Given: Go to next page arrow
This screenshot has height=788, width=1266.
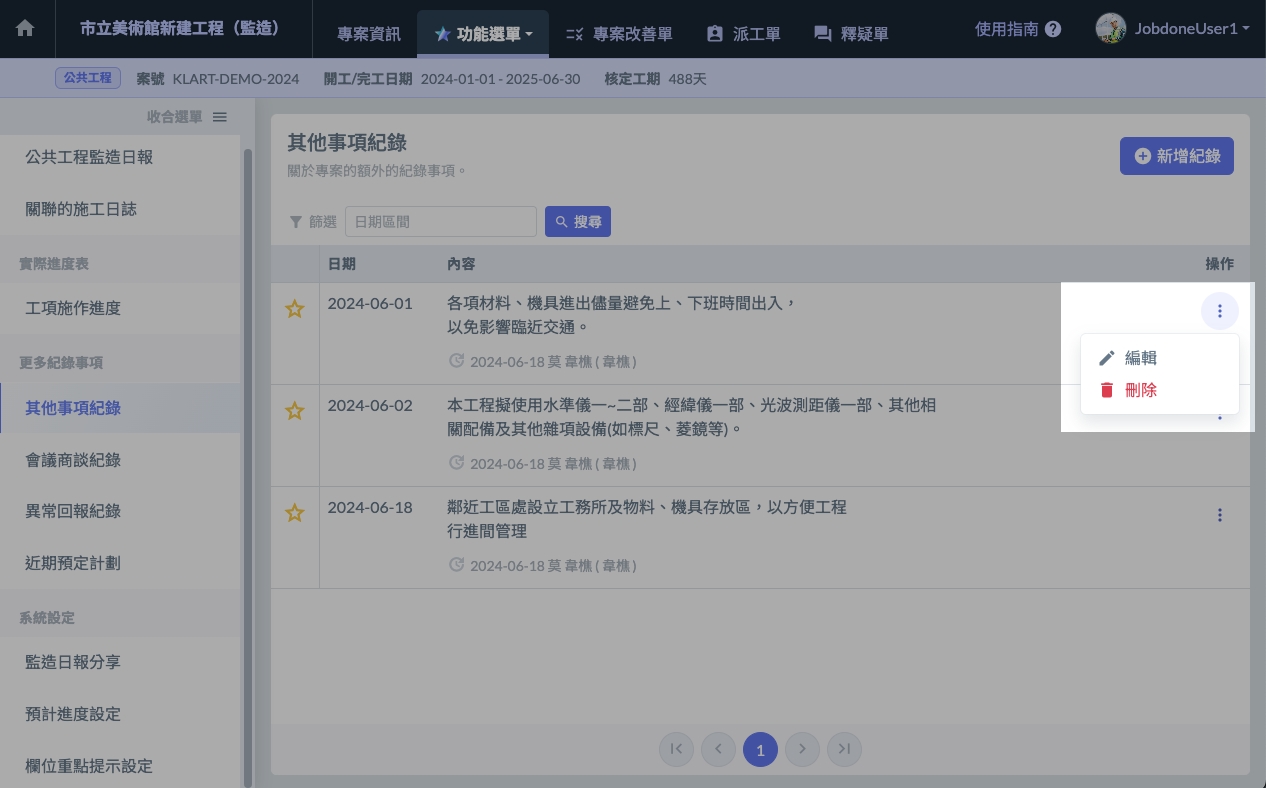Looking at the screenshot, I should pos(802,749).
